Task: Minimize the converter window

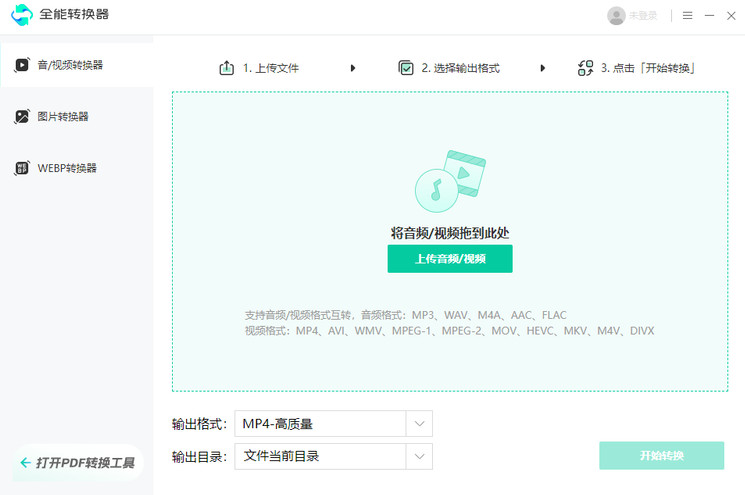Action: tap(710, 16)
